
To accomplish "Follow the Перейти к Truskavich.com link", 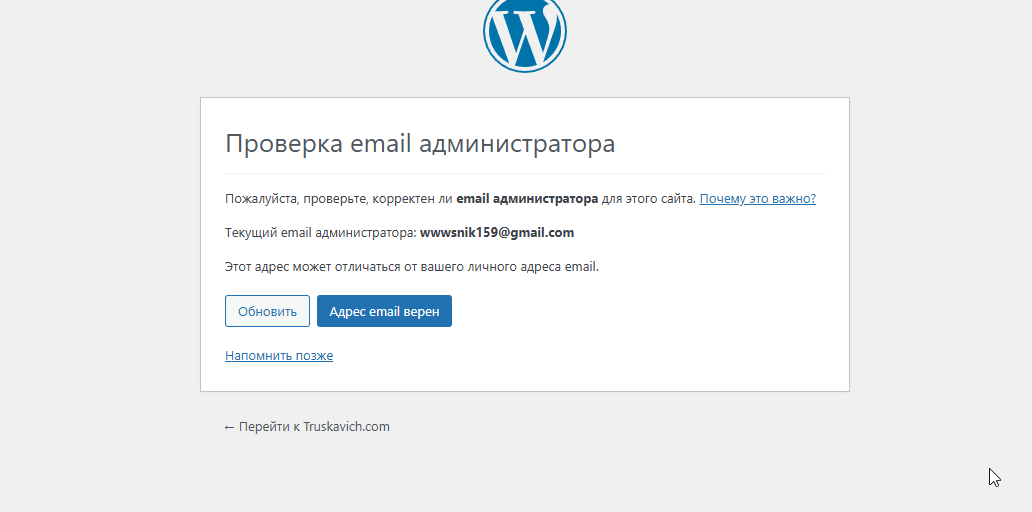I will (x=307, y=426).
